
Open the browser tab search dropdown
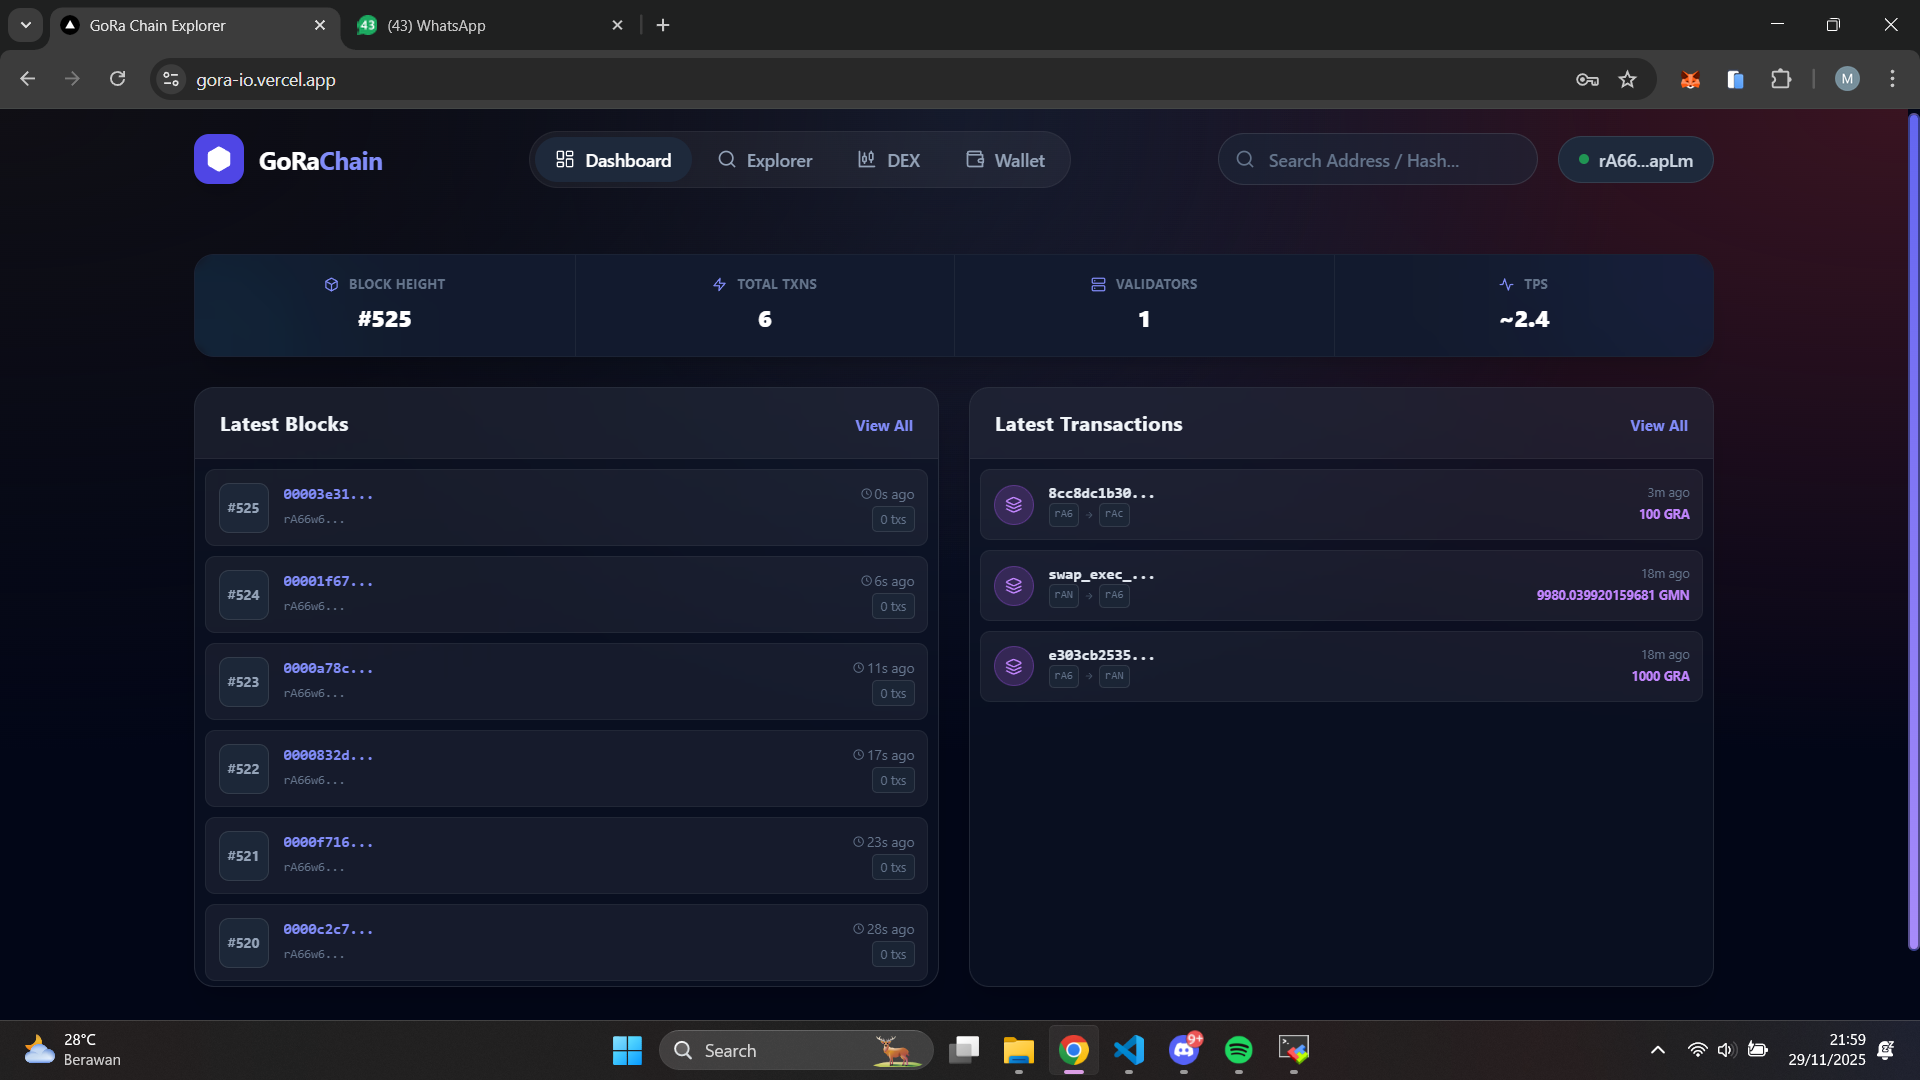pos(25,25)
